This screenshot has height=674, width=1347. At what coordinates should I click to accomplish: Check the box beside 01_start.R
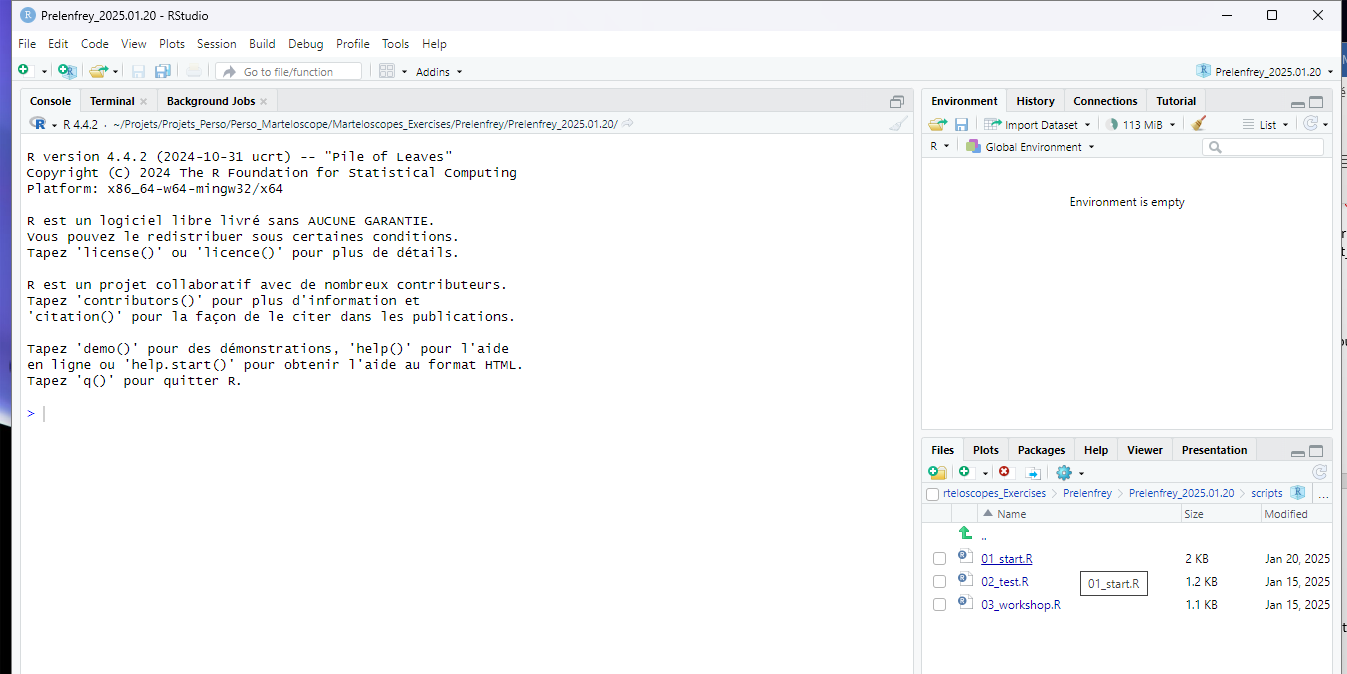point(939,559)
